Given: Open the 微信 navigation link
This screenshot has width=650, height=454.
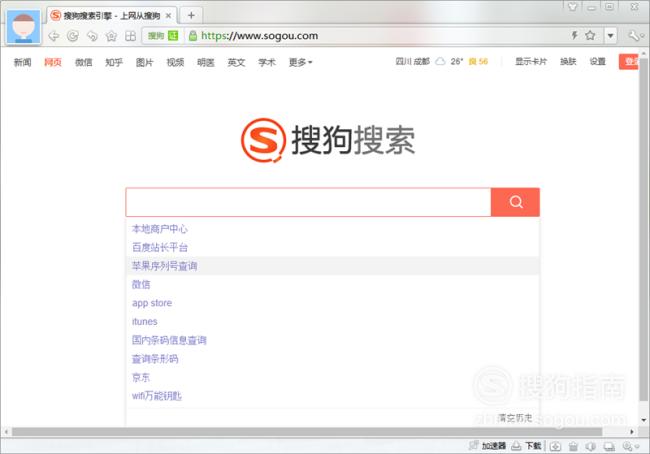Looking at the screenshot, I should [83, 62].
